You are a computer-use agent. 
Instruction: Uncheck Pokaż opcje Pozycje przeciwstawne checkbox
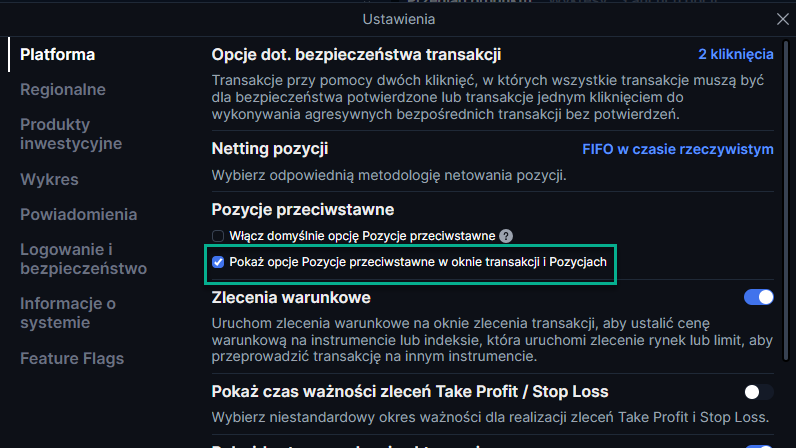(218, 262)
